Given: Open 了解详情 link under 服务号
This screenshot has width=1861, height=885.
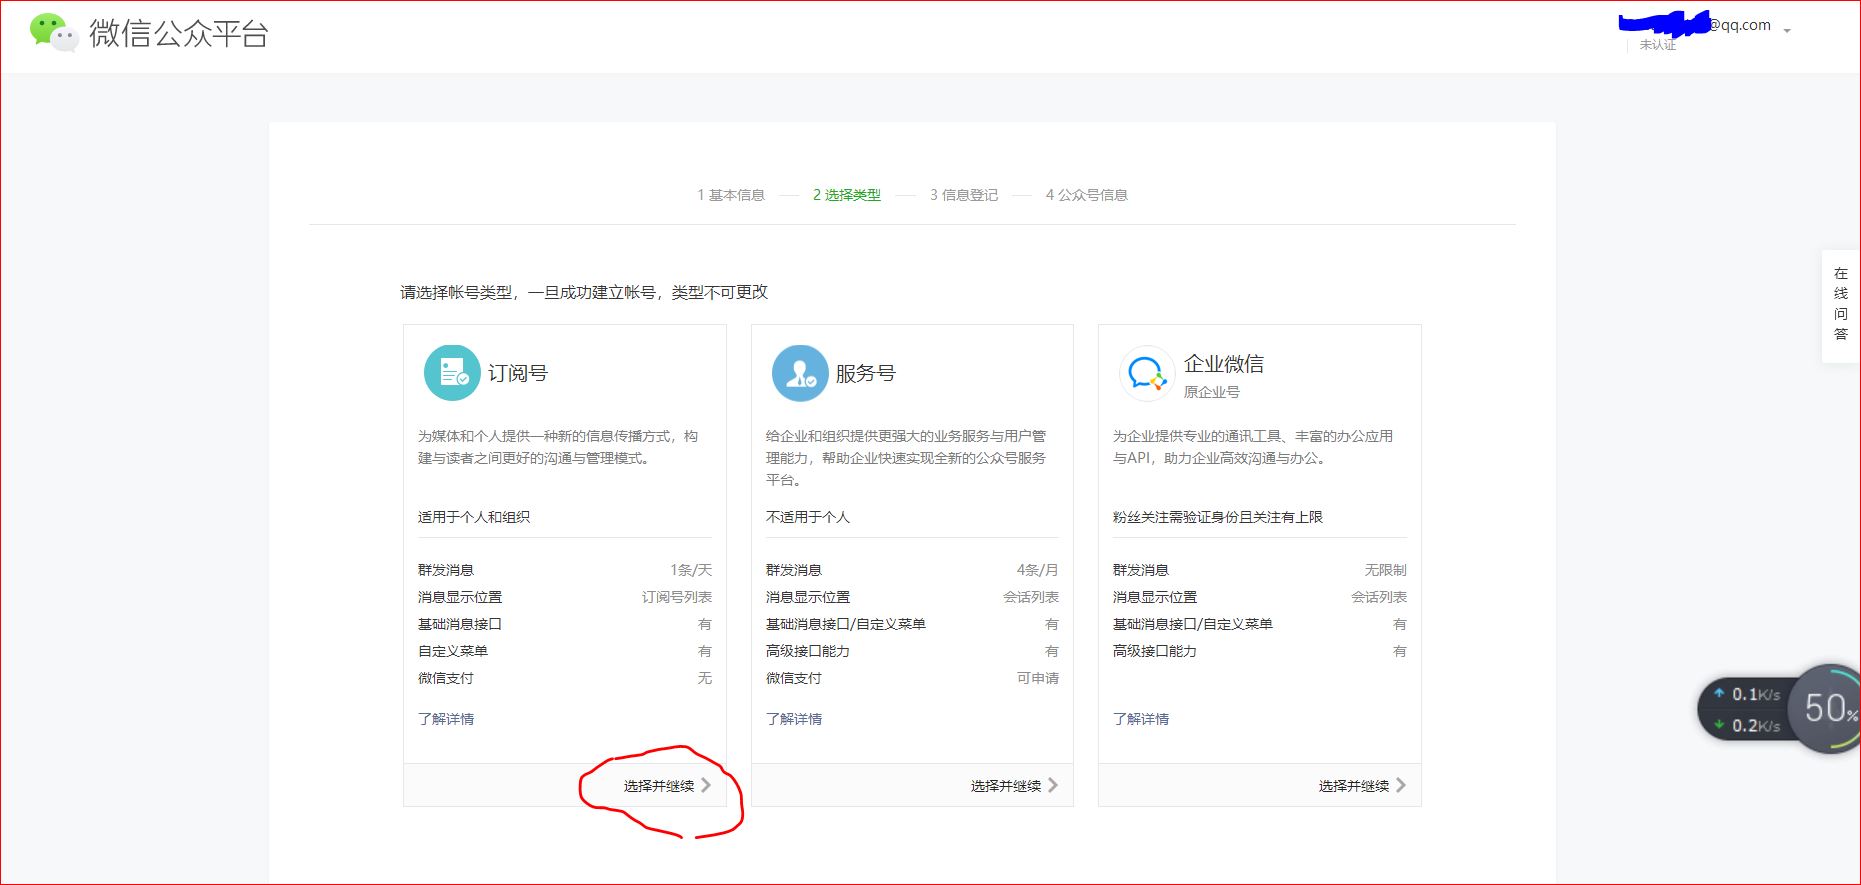Looking at the screenshot, I should [x=794, y=719].
